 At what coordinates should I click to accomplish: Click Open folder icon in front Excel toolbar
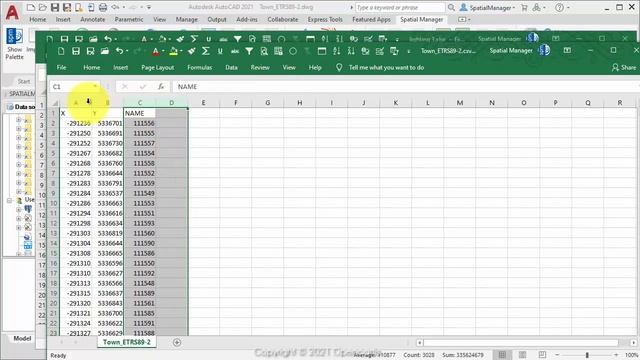(105, 51)
